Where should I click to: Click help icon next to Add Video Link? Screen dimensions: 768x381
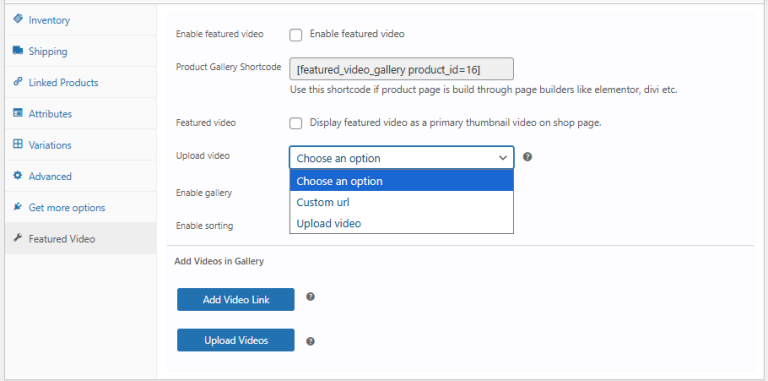click(x=310, y=297)
